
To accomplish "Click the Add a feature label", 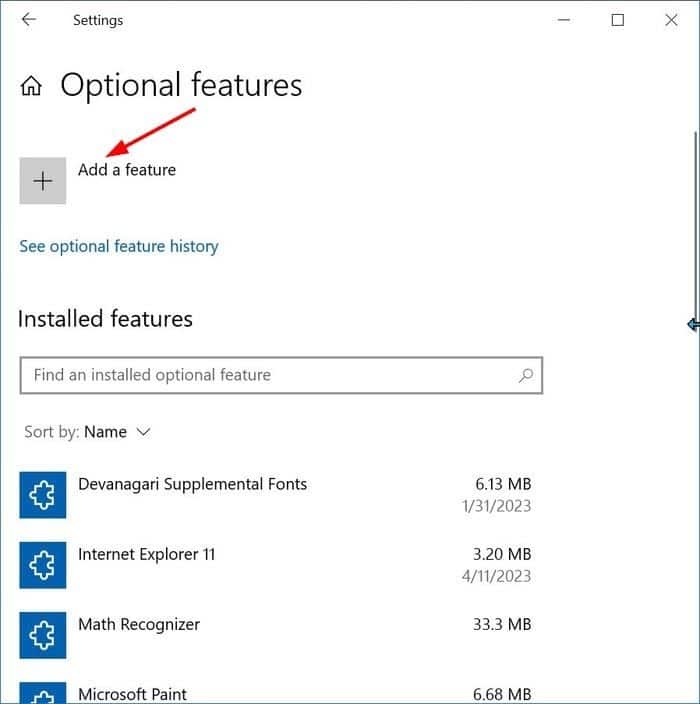I will [x=127, y=170].
